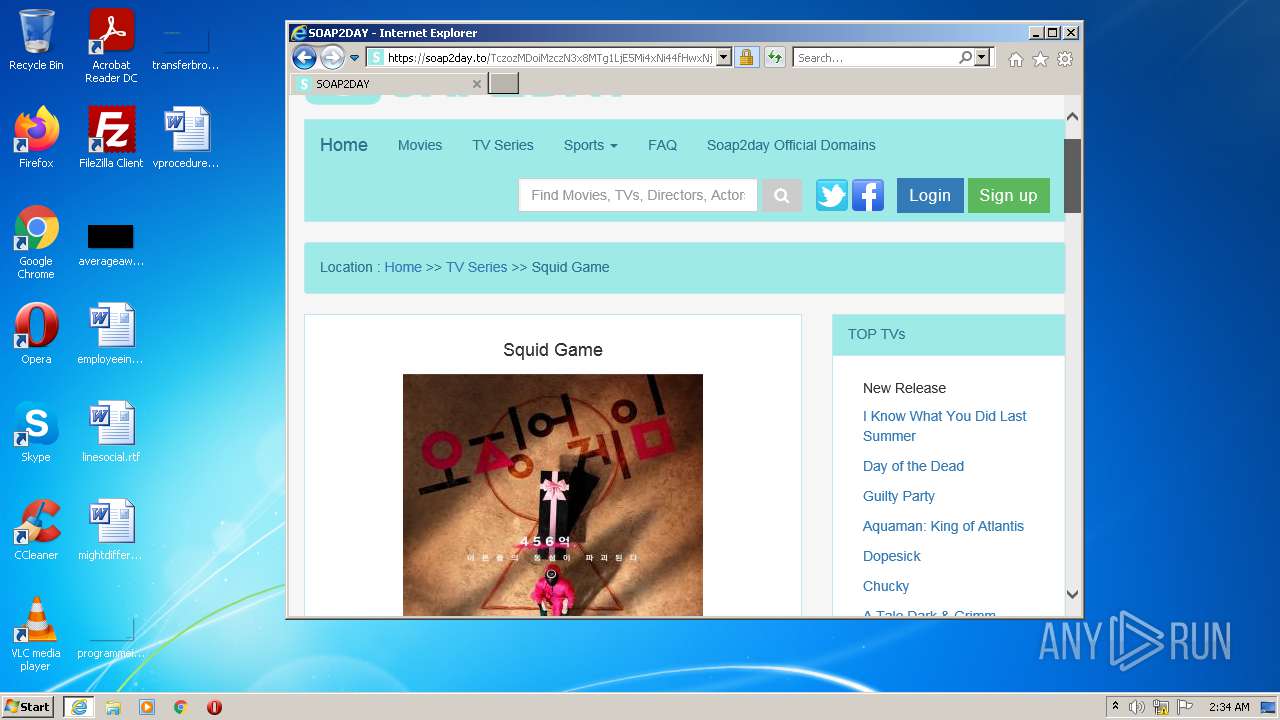
Task: Open FileZilla Client desktop icon
Action: tap(111, 138)
